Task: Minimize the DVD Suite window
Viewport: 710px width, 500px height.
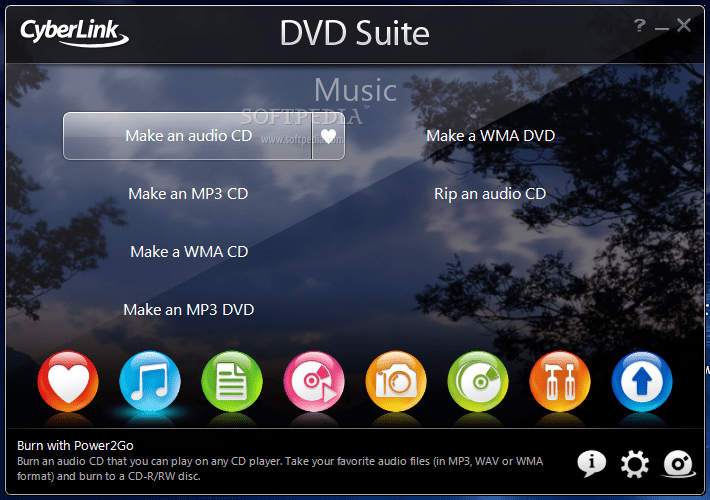Action: 662,27
